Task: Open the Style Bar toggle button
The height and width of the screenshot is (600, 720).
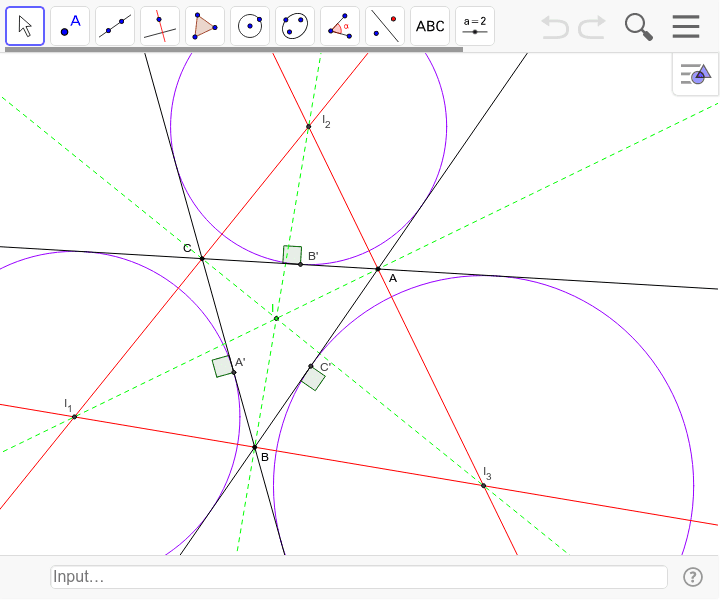Action: click(x=696, y=74)
